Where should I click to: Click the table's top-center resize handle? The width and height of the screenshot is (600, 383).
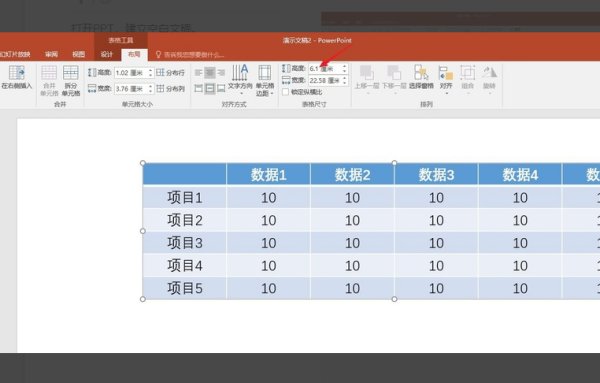[x=394, y=163]
